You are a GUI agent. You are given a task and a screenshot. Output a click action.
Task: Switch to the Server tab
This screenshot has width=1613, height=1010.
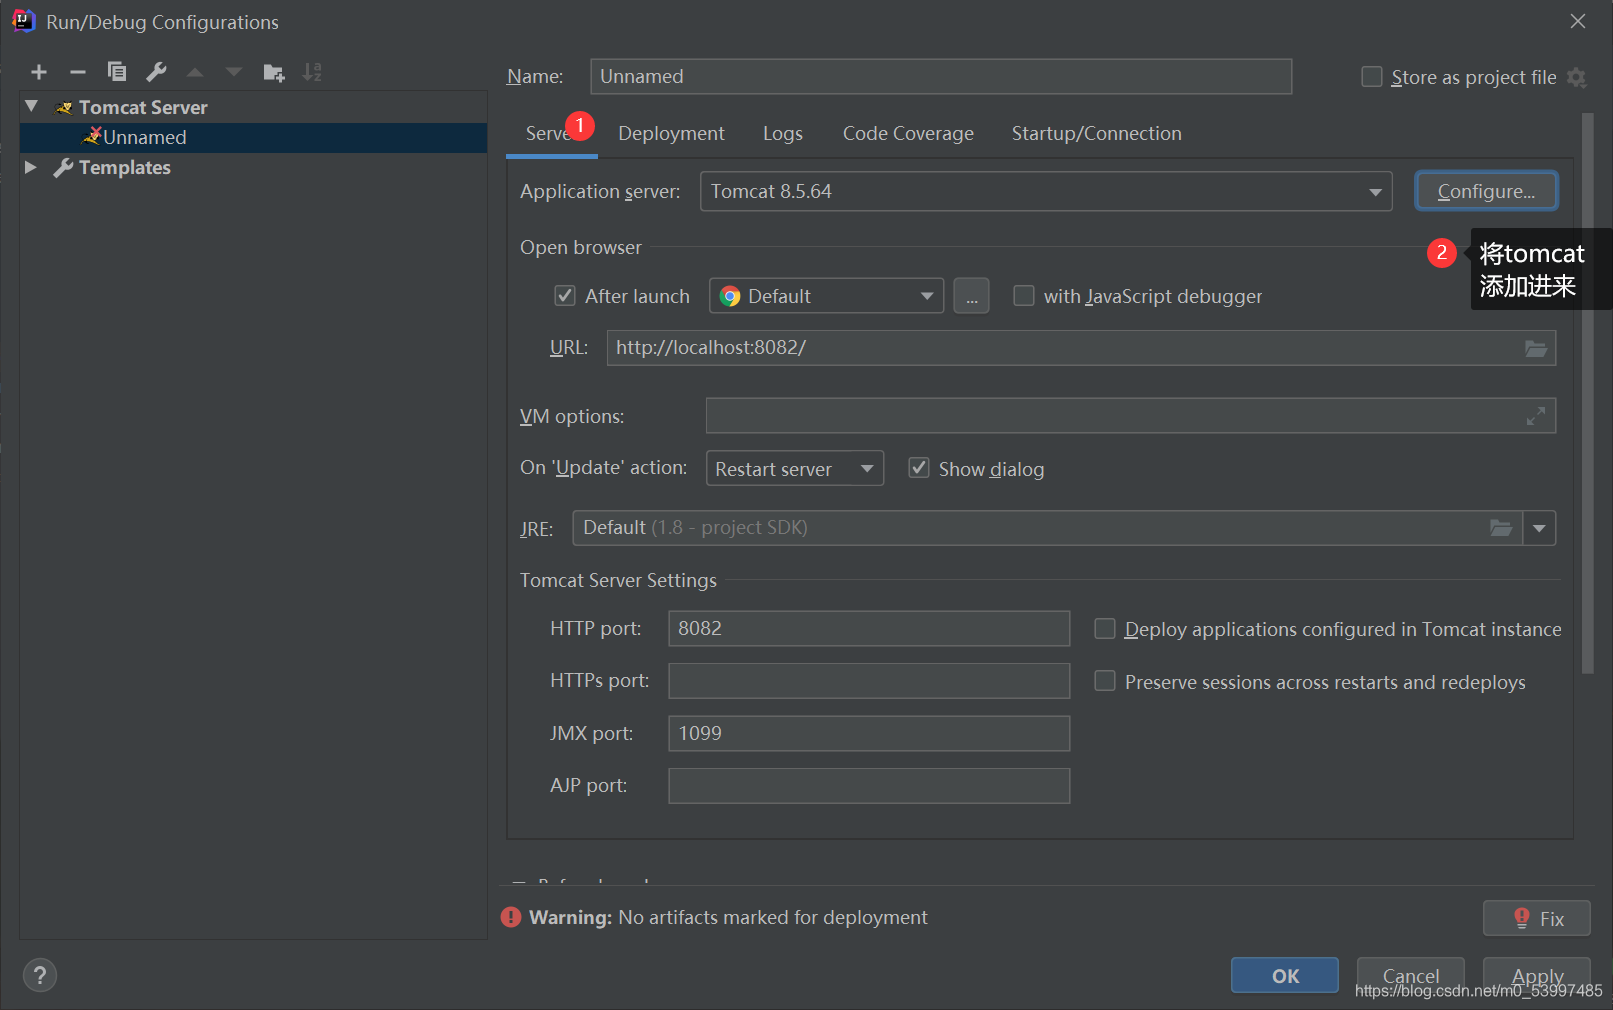pos(551,134)
